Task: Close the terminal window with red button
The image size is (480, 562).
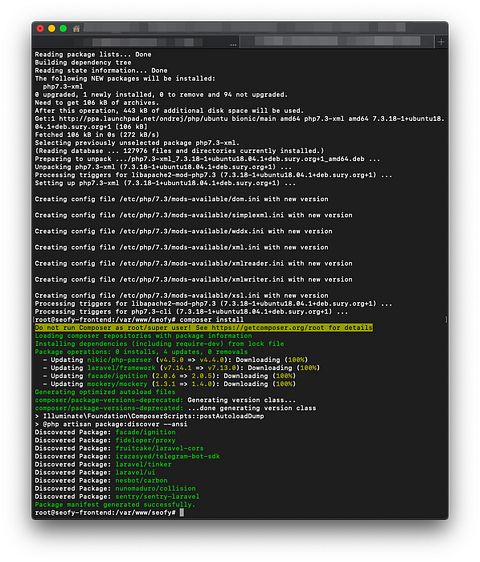Action: [40, 29]
